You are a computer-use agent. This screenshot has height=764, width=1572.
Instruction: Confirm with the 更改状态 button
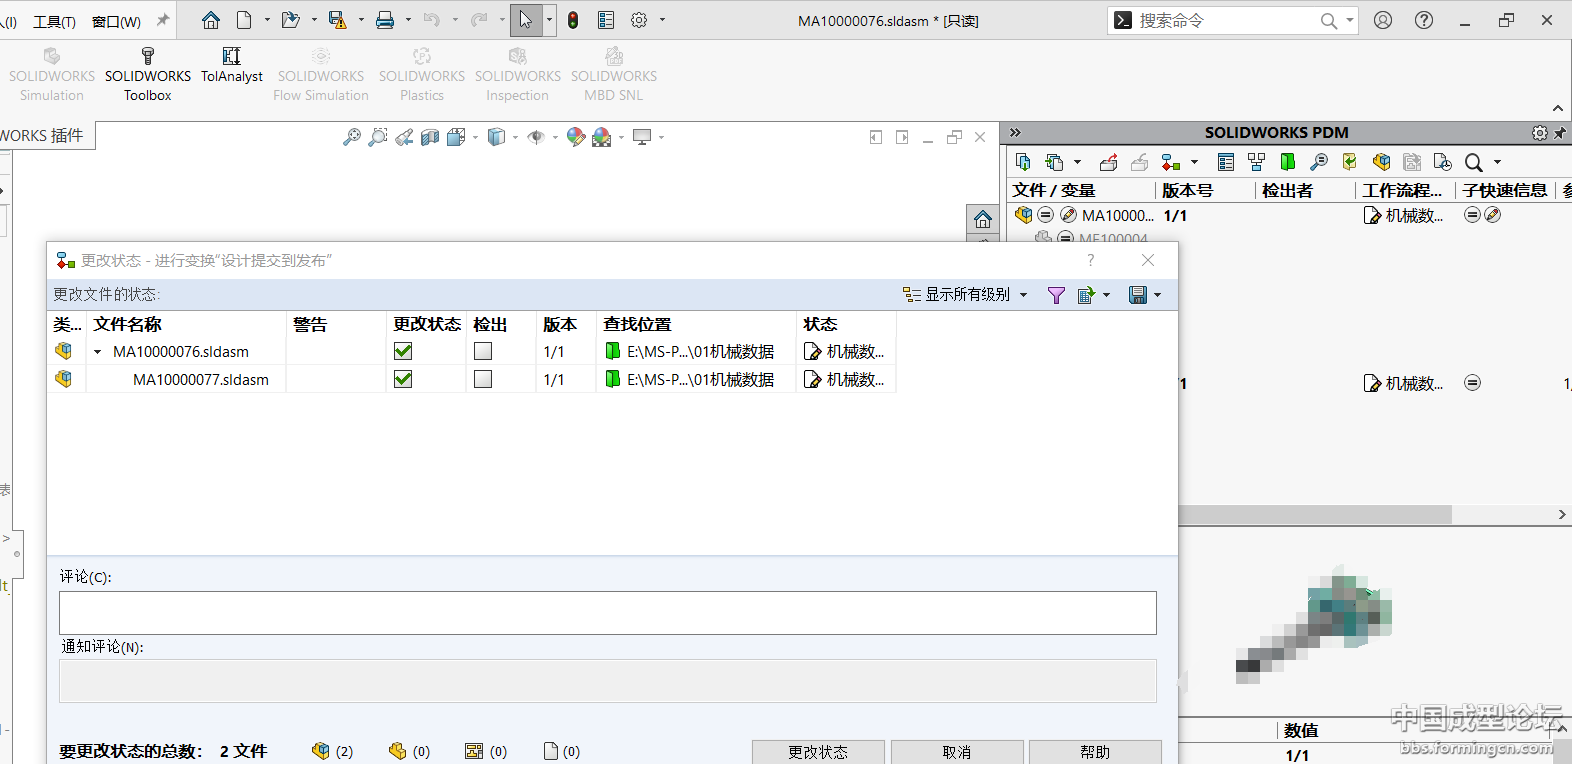[818, 752]
